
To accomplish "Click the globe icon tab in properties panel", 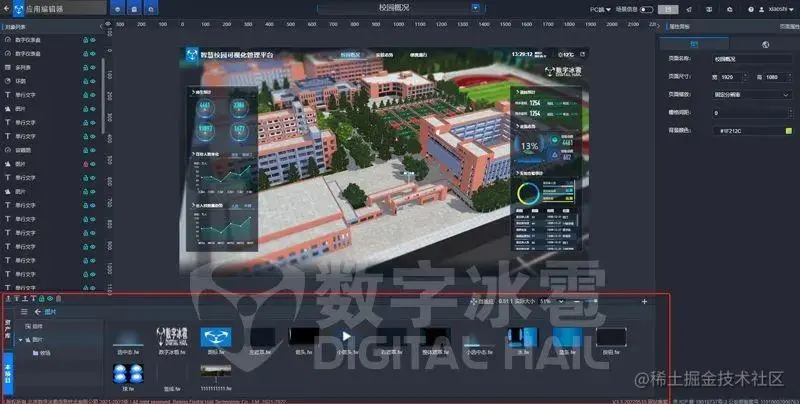I will 765,44.
